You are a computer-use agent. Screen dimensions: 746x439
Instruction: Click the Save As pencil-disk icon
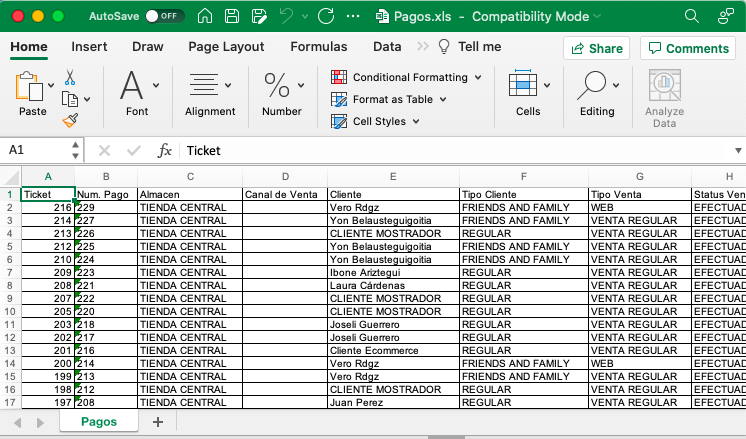[259, 16]
